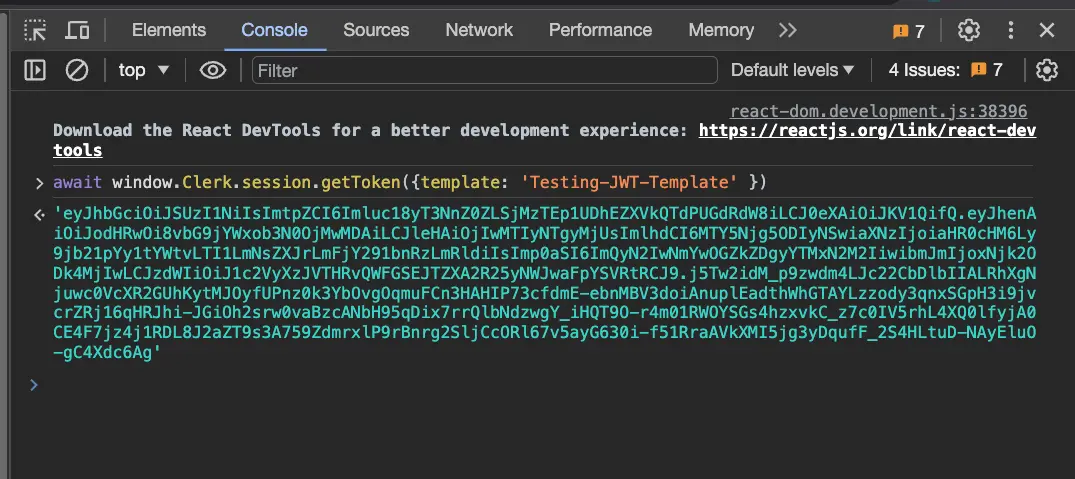Open DevTools settings gear icon
The image size is (1075, 479).
coord(968,30)
